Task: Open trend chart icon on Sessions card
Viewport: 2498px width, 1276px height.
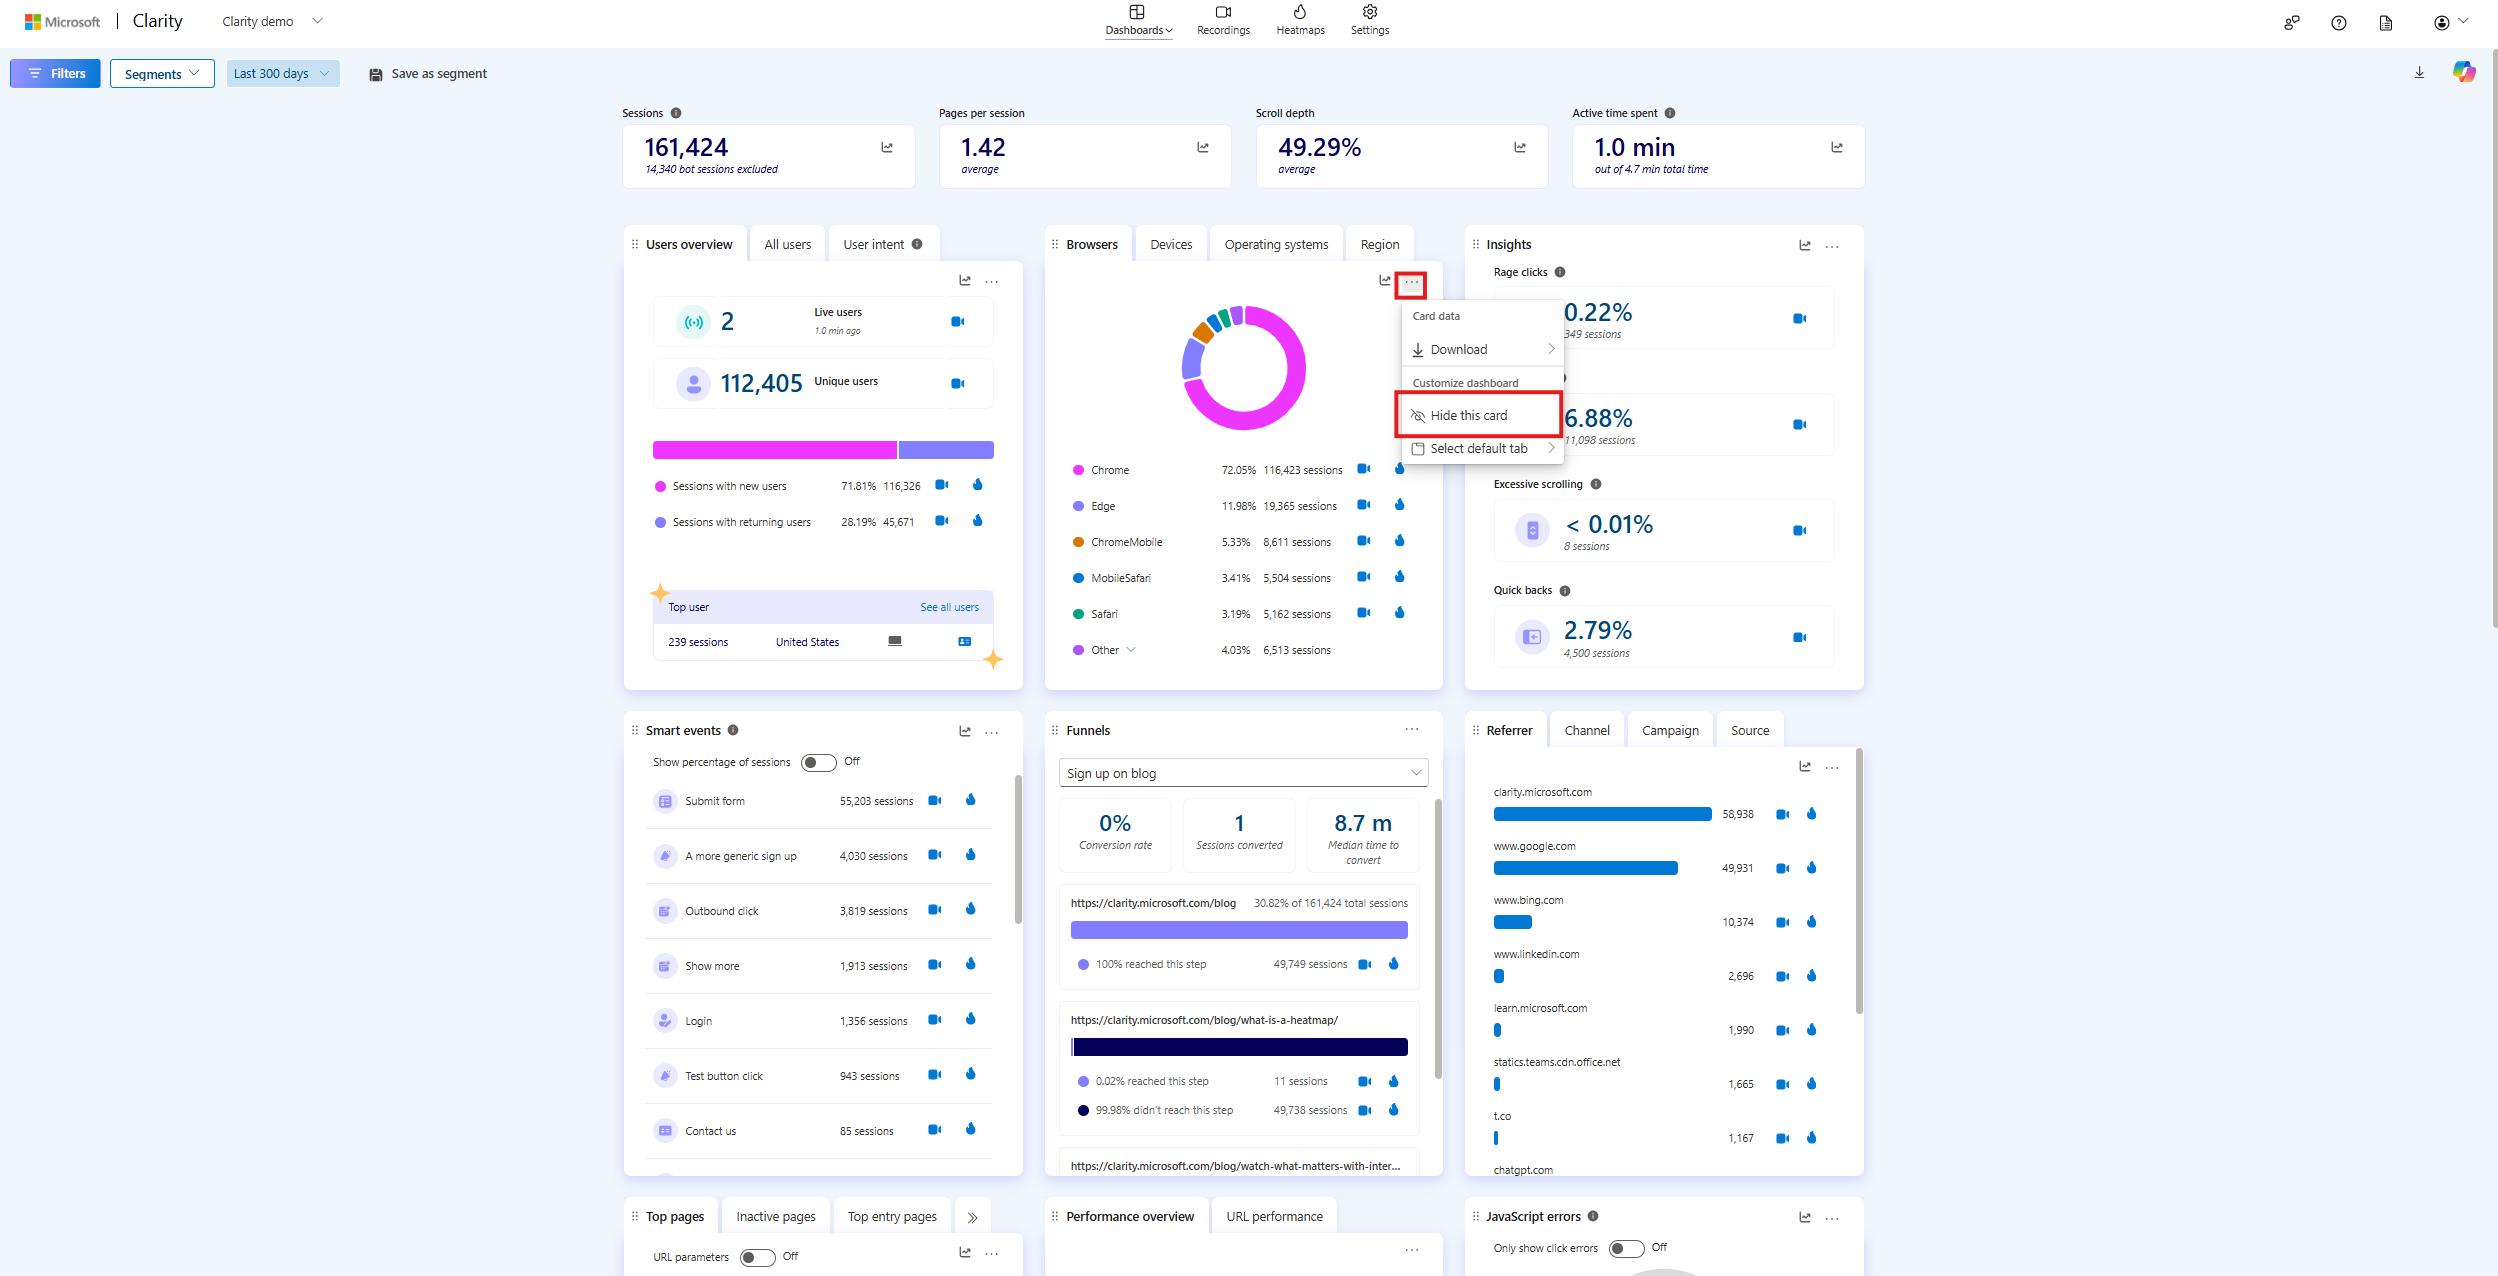Action: [886, 147]
